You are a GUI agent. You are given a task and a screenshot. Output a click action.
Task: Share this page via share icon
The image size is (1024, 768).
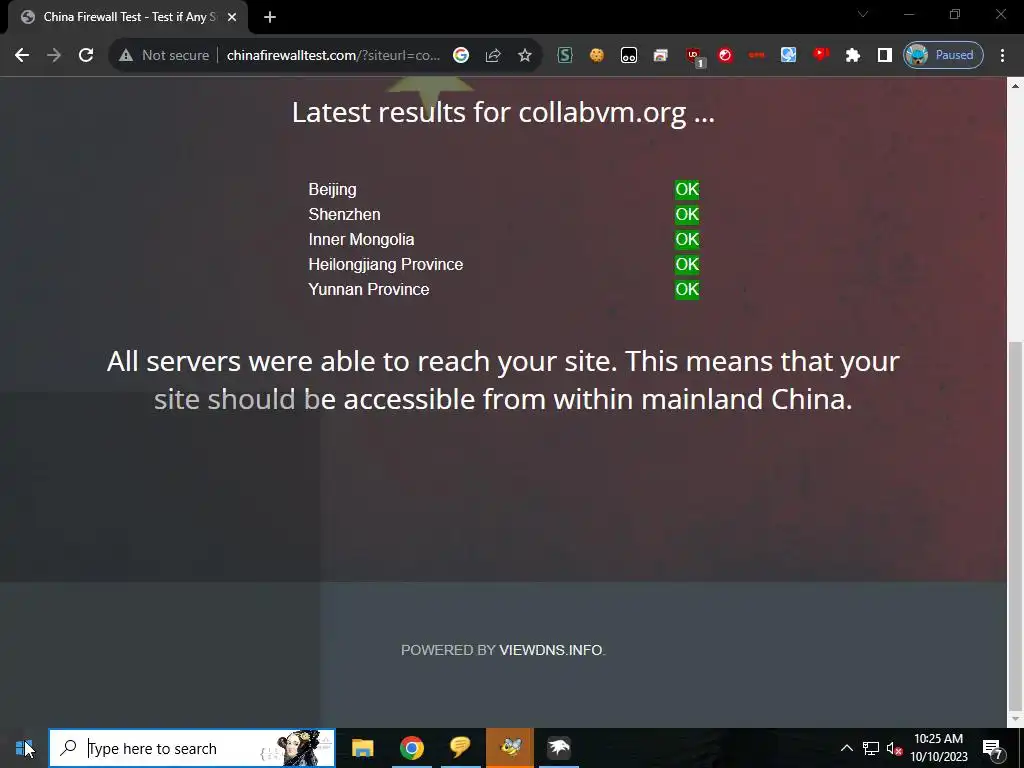(x=493, y=56)
